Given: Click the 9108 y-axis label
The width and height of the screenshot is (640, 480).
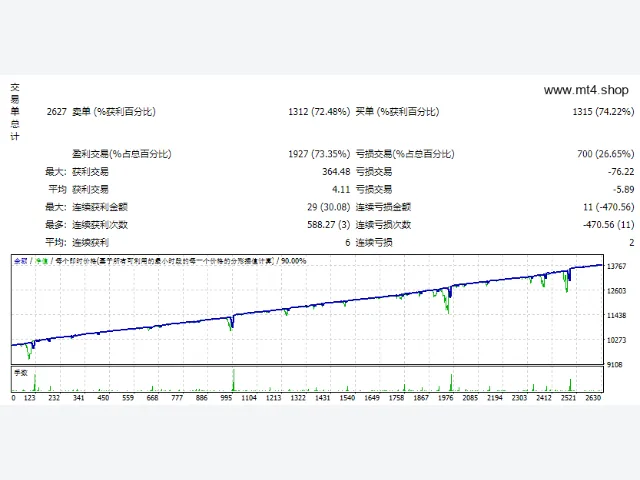Looking at the screenshot, I should coord(615,364).
